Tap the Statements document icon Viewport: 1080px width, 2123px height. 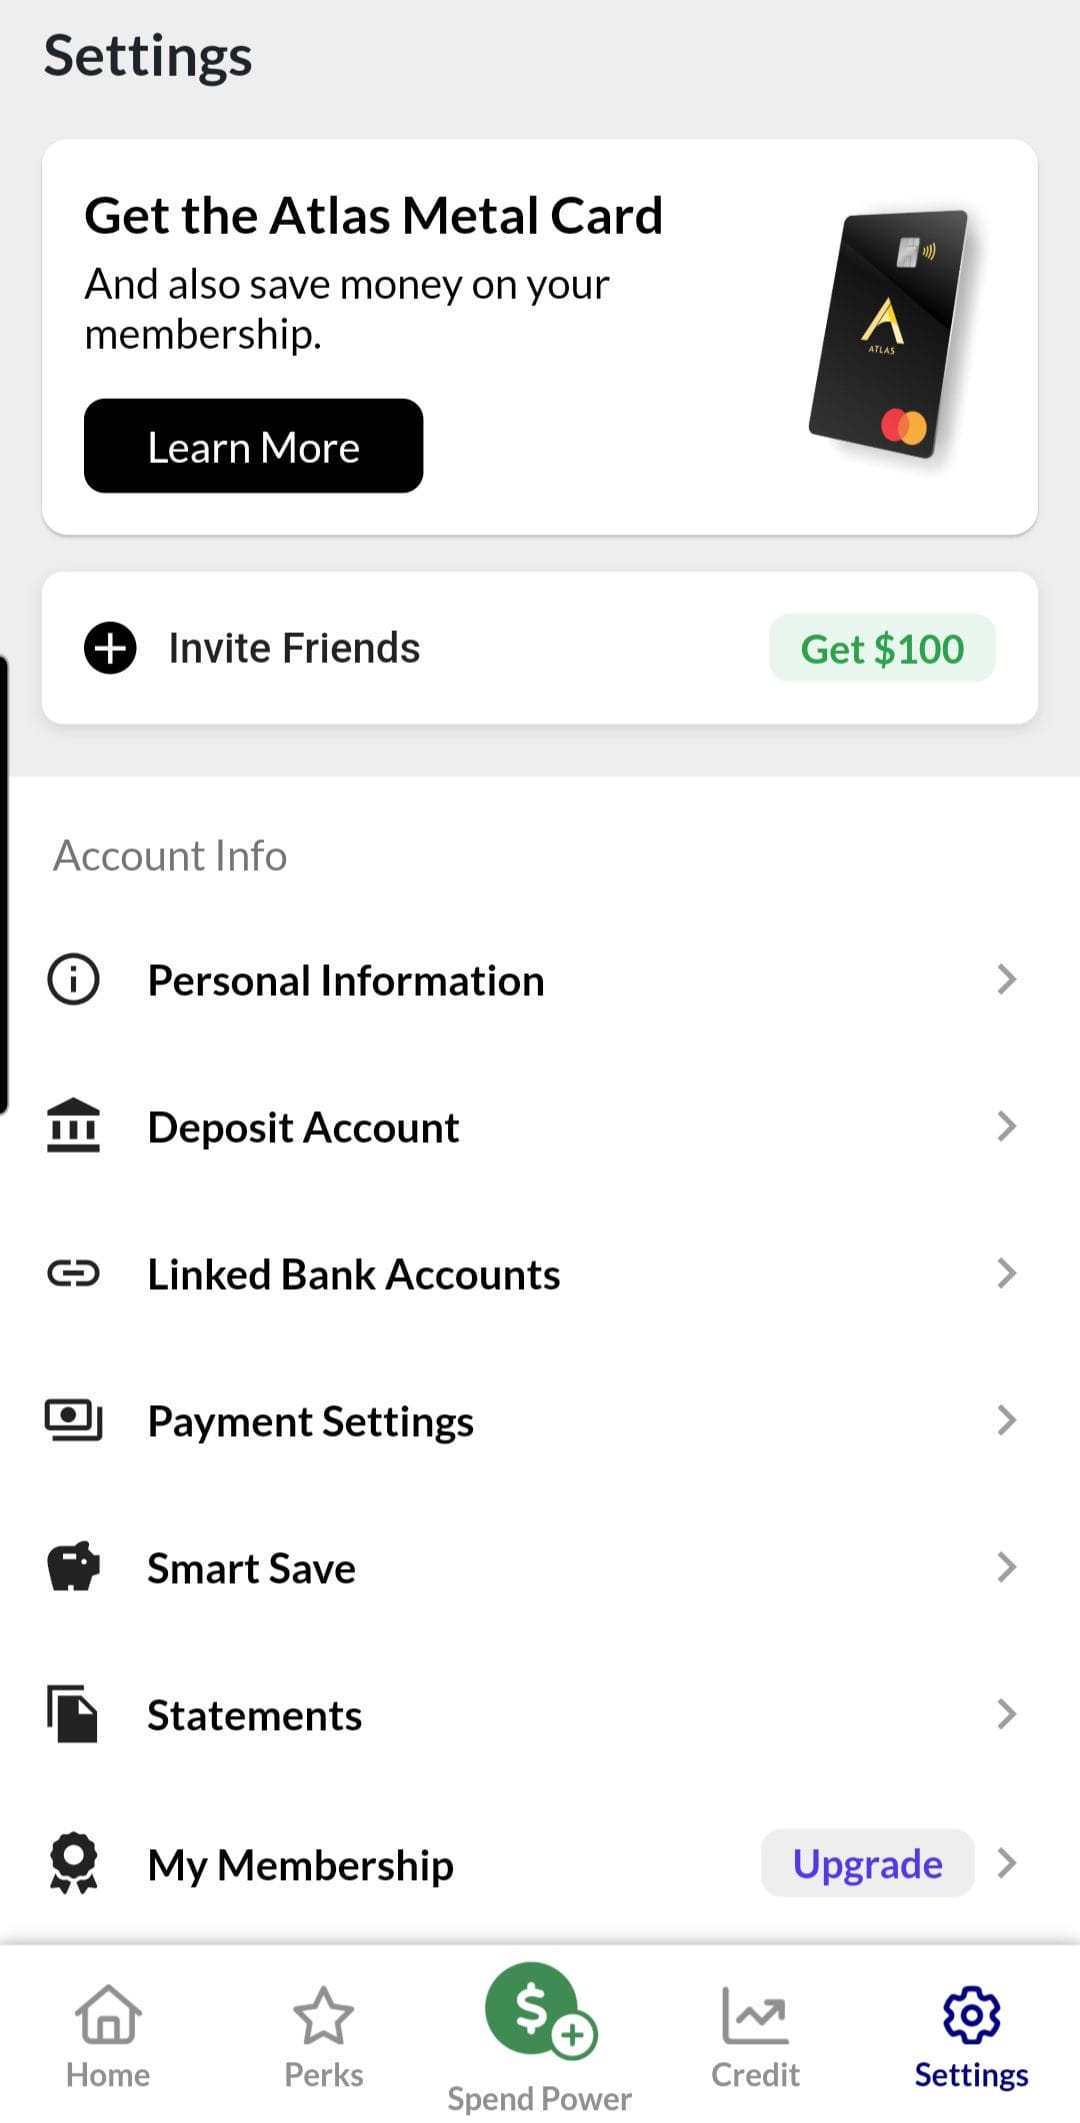coord(74,1714)
